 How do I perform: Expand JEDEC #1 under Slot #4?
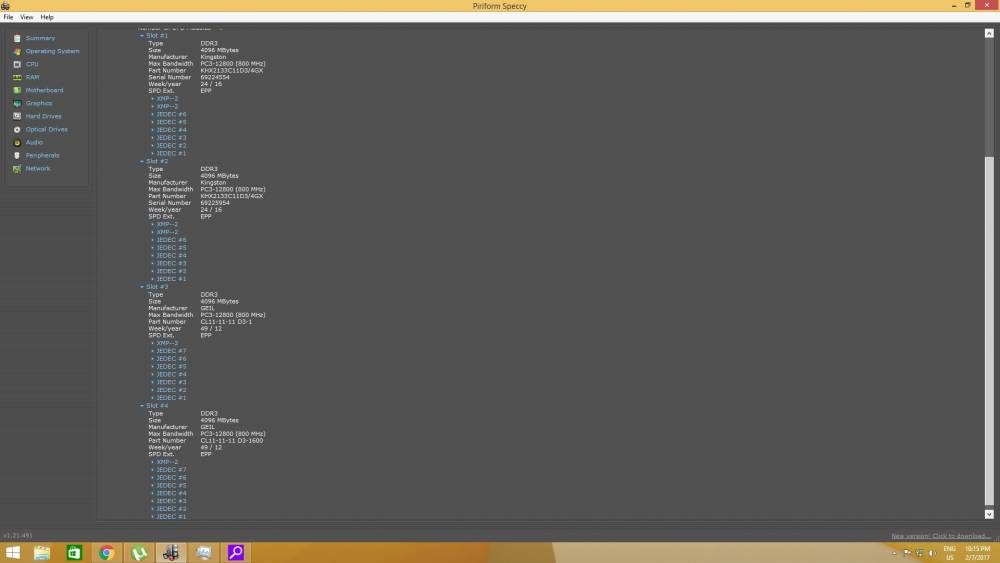coord(152,516)
